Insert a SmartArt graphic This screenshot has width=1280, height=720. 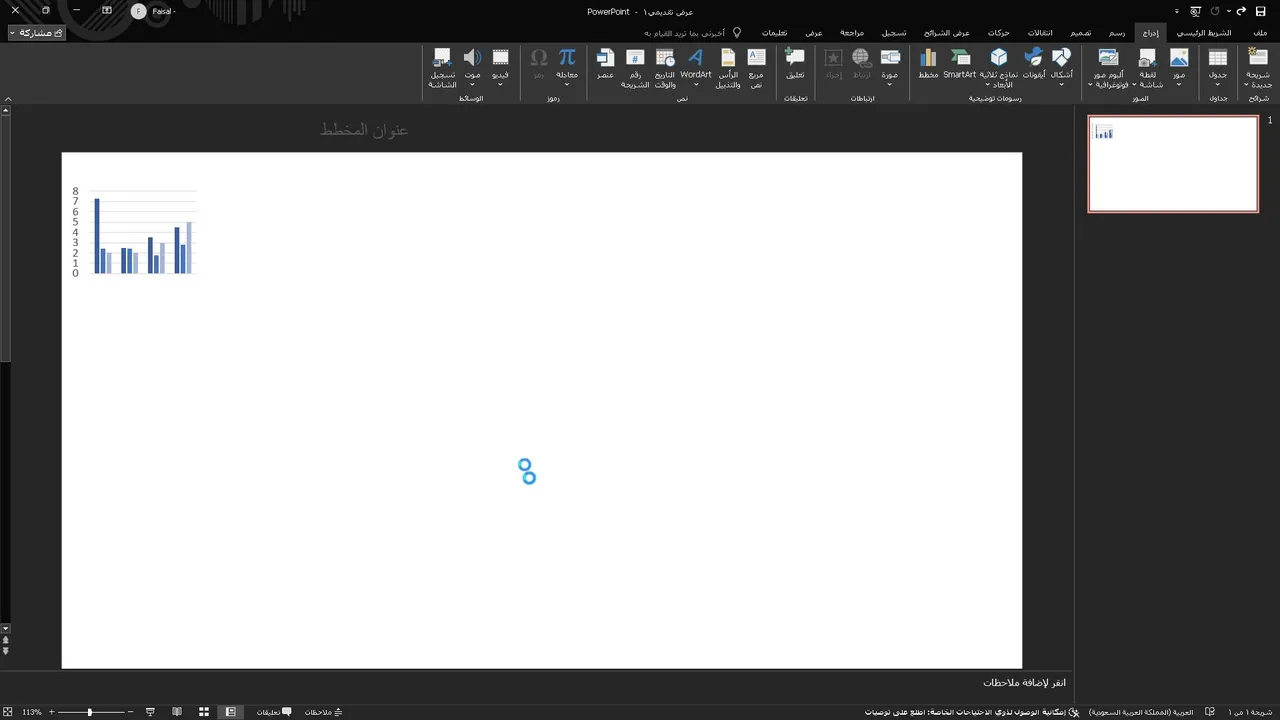(x=960, y=63)
